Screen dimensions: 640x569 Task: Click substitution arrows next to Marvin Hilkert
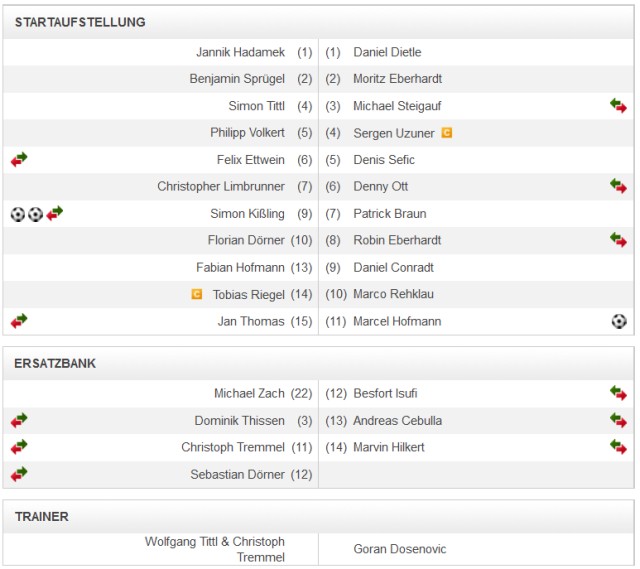click(x=618, y=447)
